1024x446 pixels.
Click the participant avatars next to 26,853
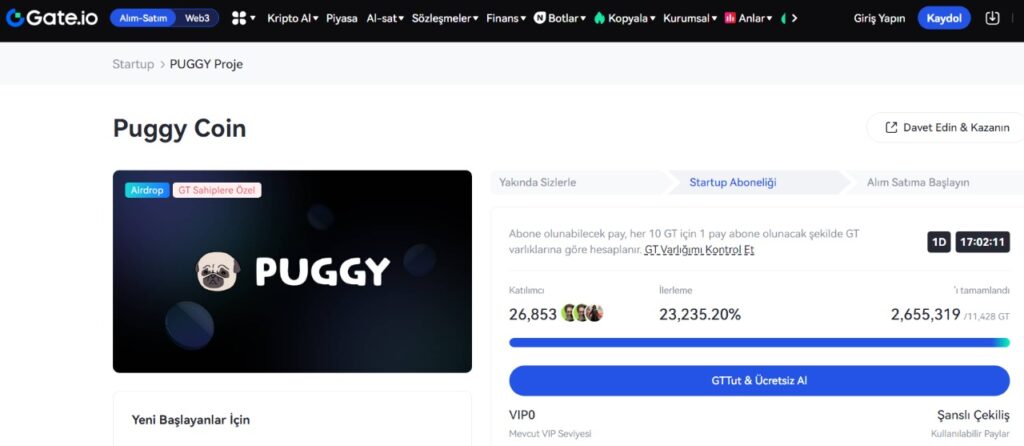click(x=582, y=313)
